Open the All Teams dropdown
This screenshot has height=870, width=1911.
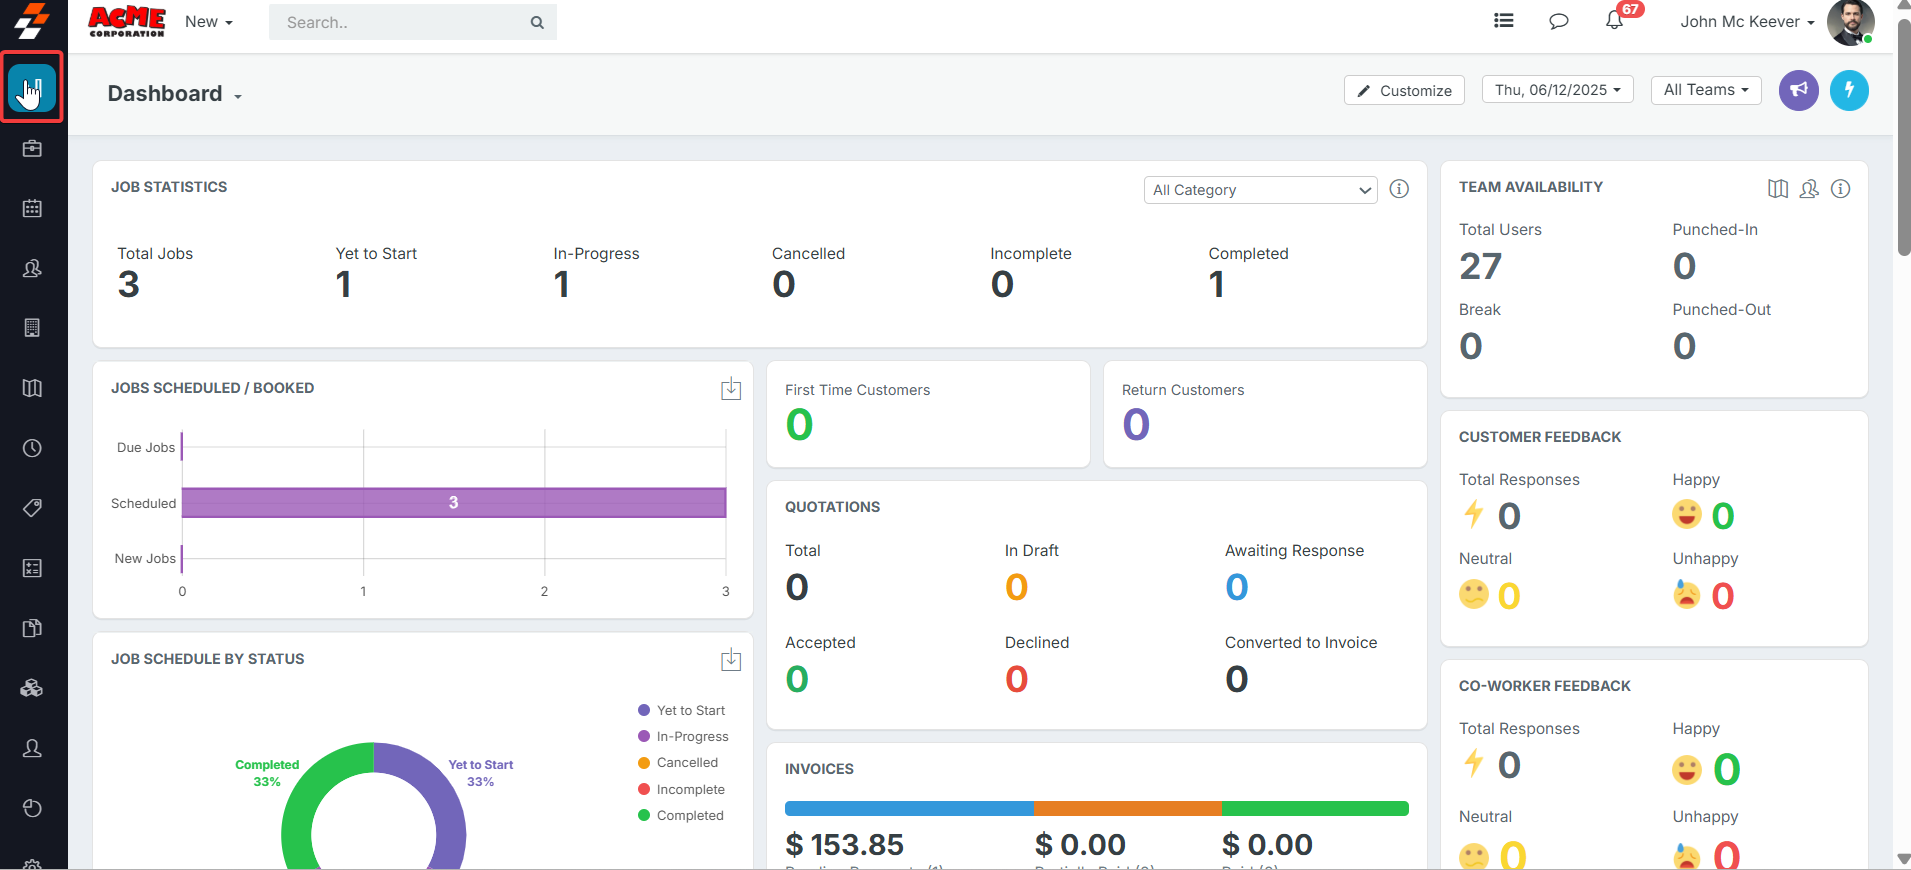click(1705, 90)
